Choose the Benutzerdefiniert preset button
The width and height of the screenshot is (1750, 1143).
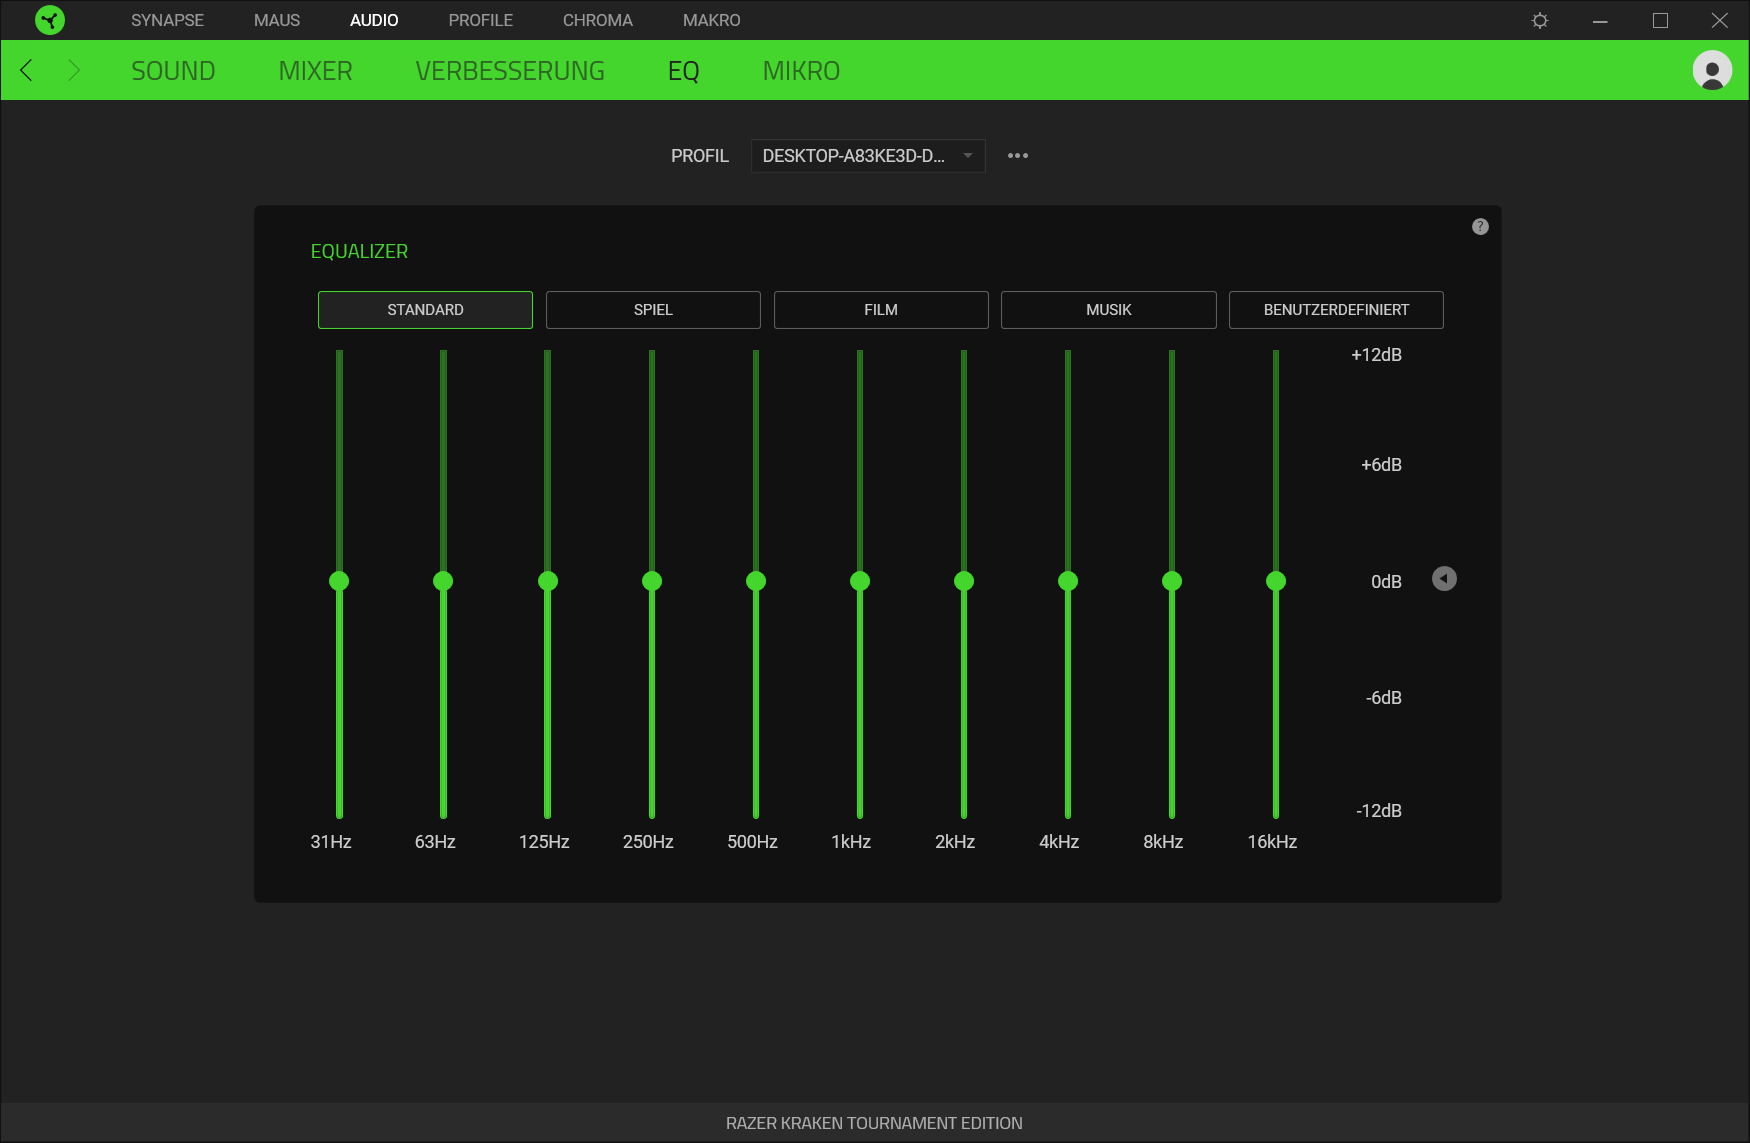(1336, 310)
